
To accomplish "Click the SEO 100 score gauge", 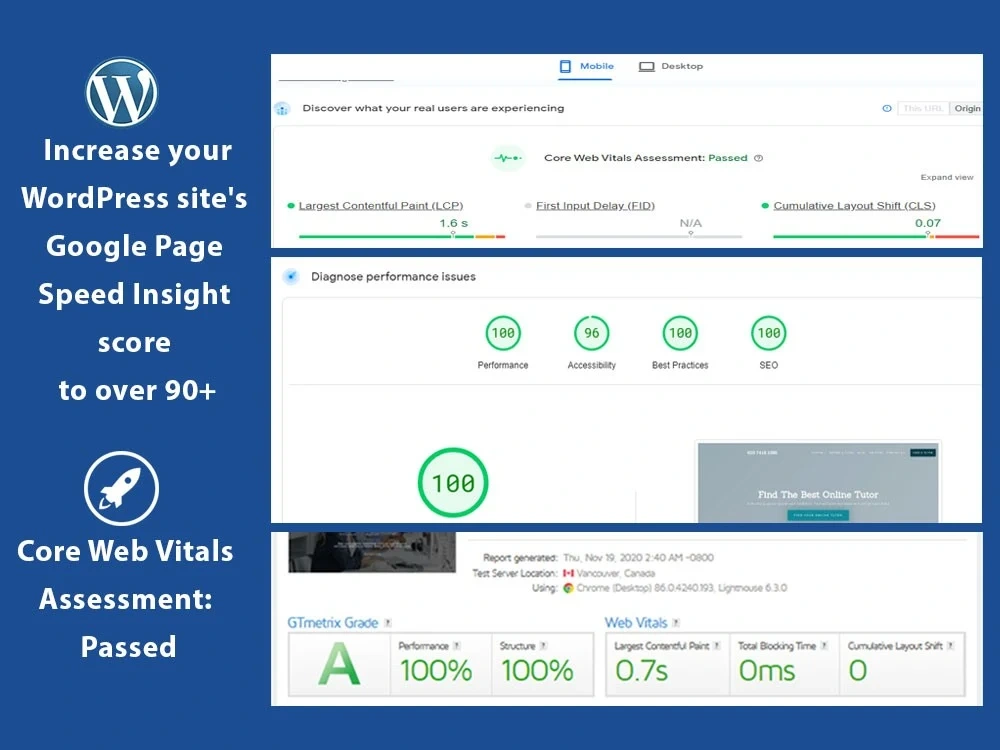I will coord(768,333).
